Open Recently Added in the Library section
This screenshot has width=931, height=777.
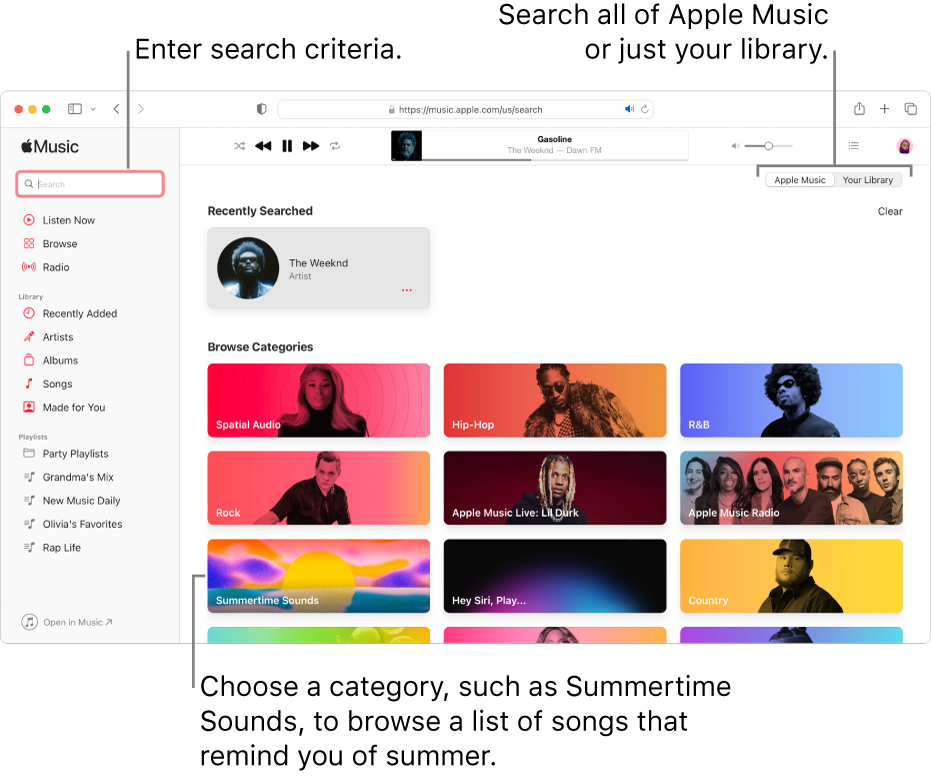79,313
